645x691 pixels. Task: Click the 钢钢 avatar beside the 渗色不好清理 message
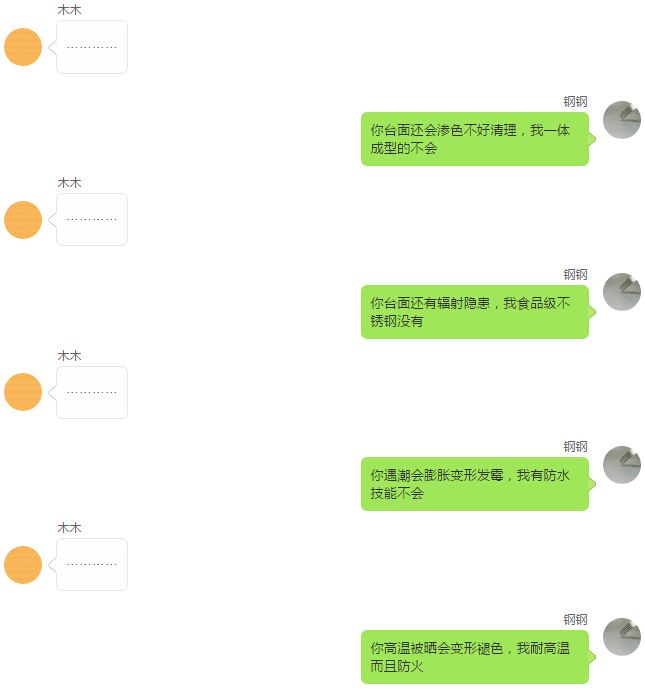point(622,120)
